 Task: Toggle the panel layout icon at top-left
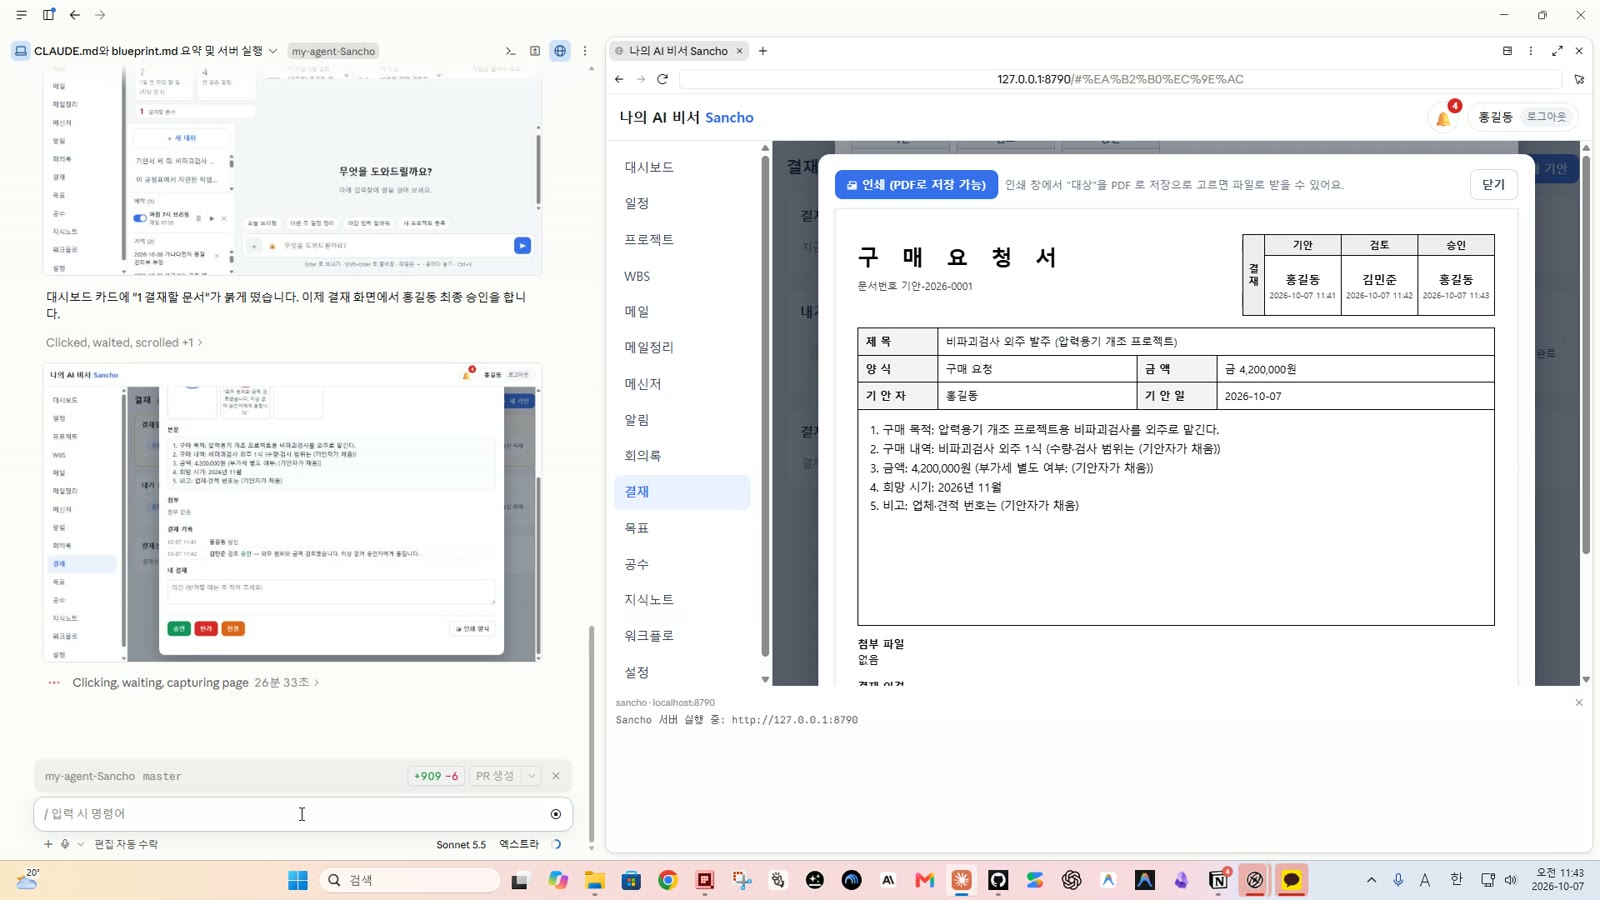tap(48, 15)
